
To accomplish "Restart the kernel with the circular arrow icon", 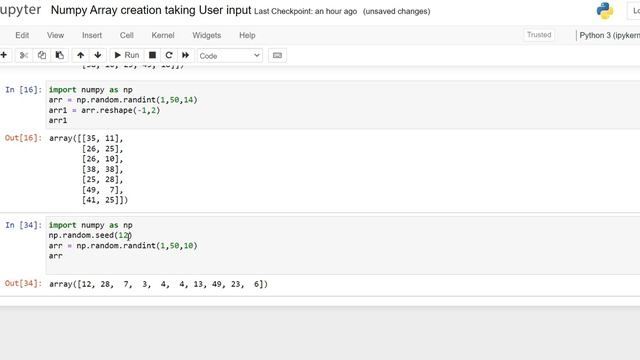I will [x=169, y=55].
